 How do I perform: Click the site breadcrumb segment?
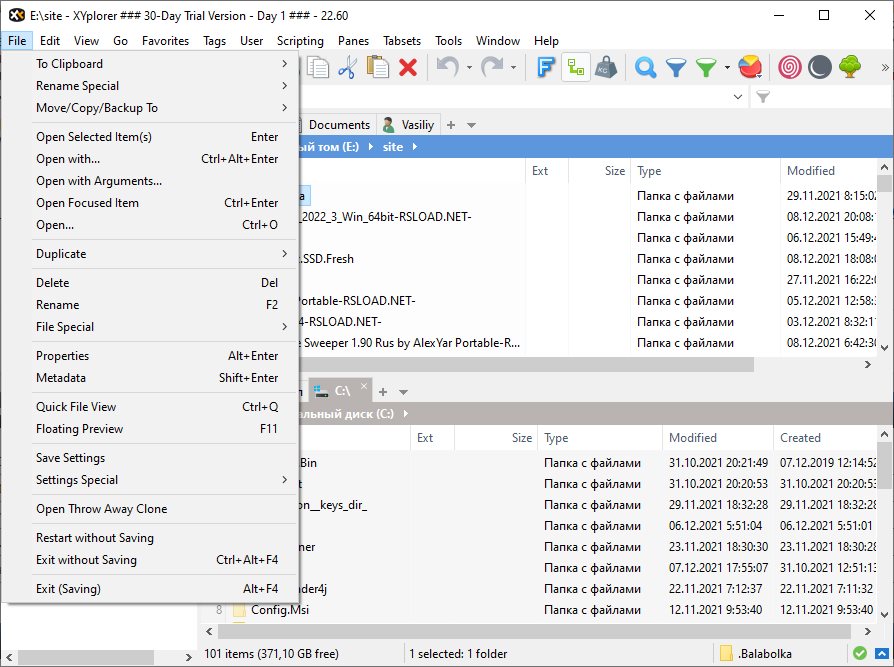pos(393,147)
